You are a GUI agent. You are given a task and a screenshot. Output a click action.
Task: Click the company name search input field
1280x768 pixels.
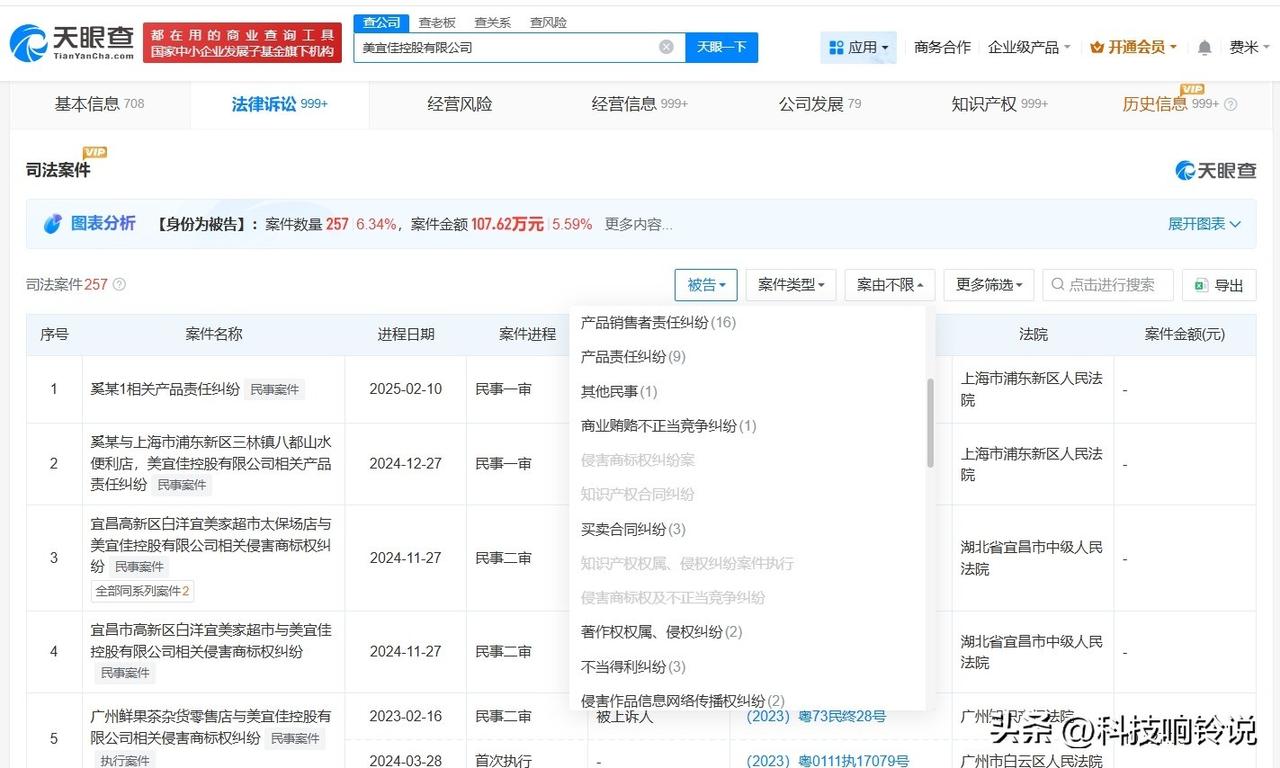pos(505,47)
